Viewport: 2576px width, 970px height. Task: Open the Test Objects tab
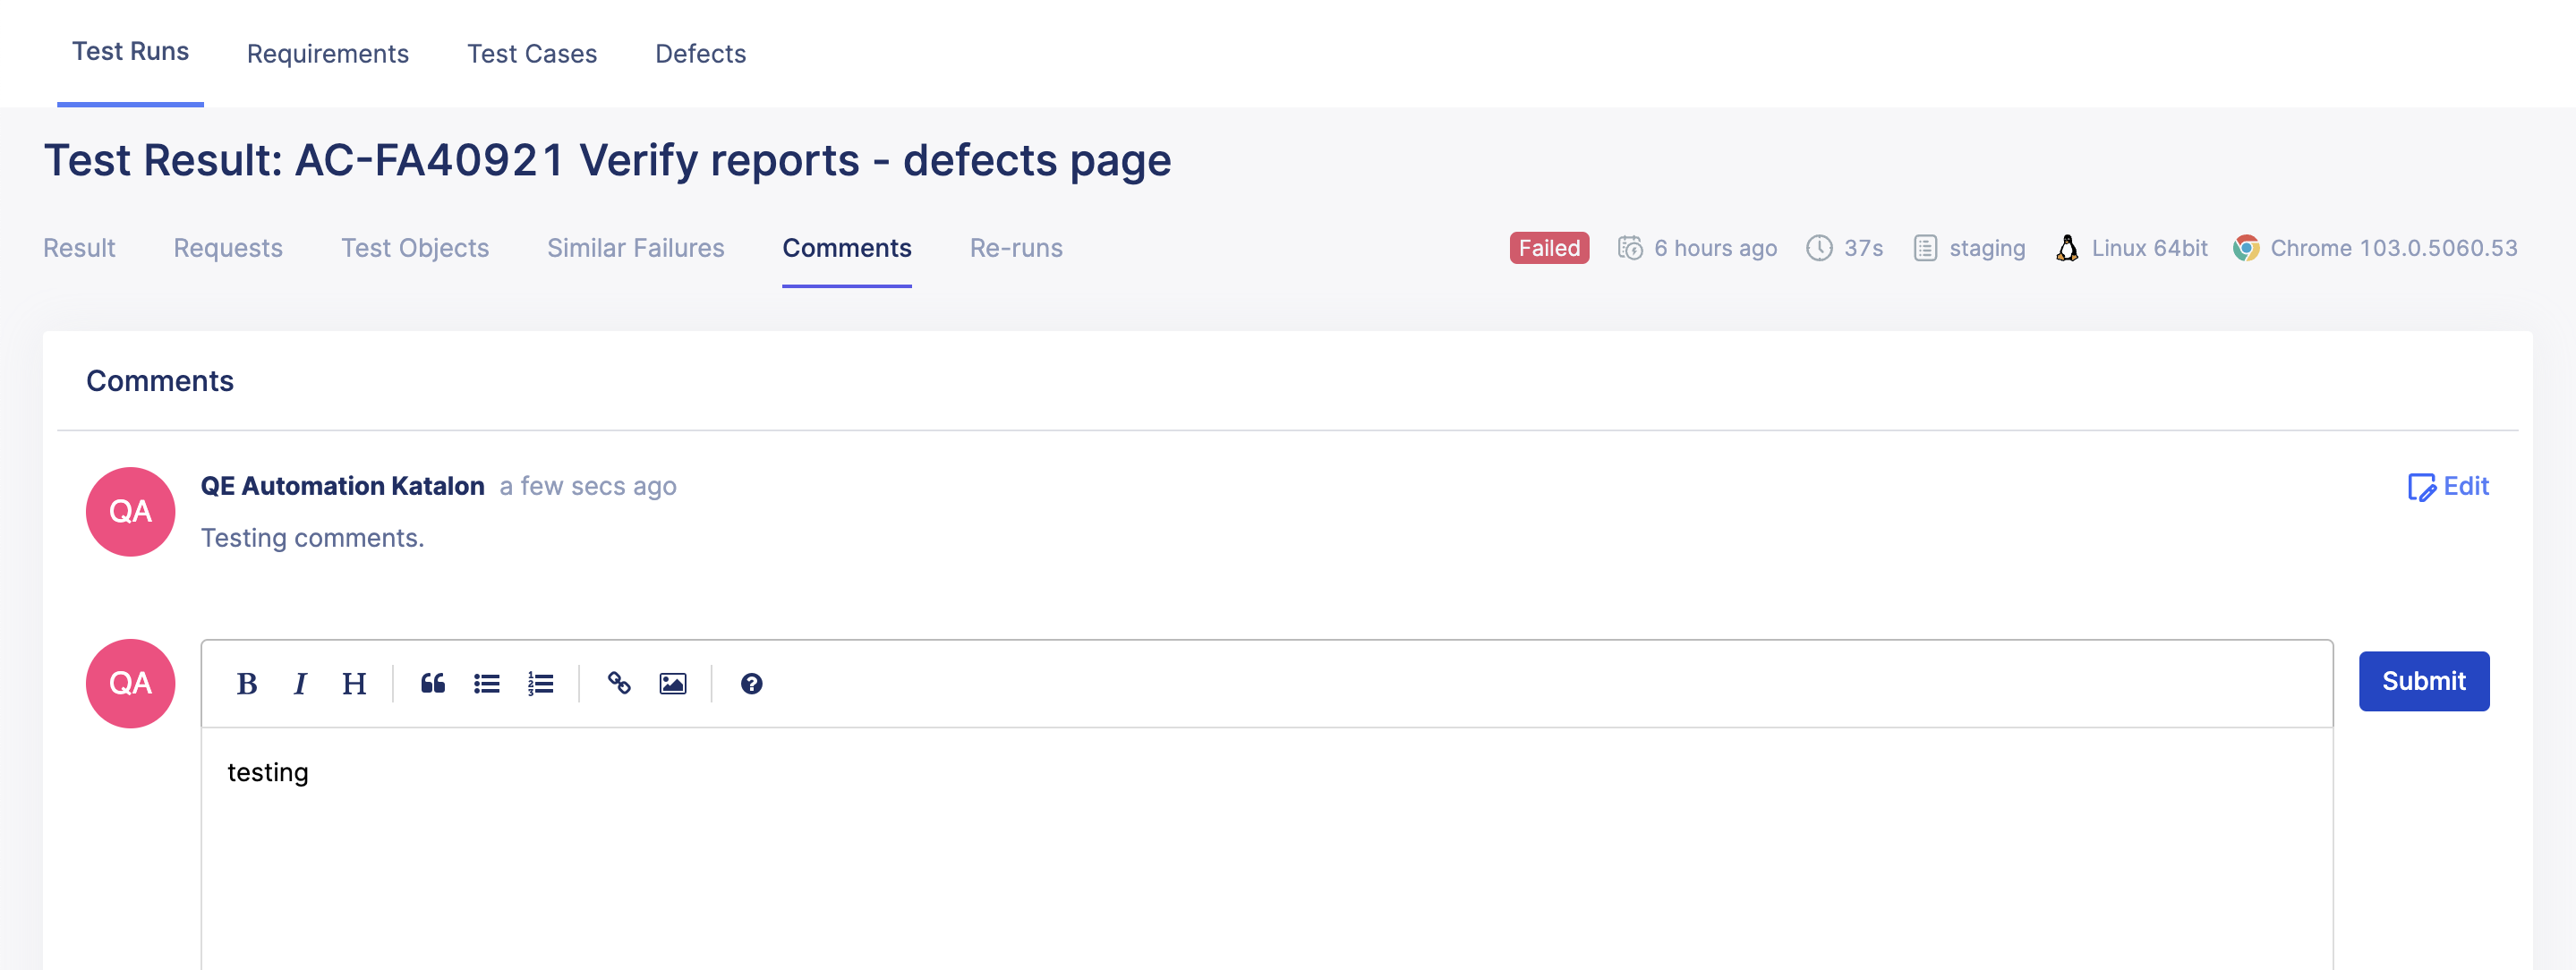tap(415, 248)
